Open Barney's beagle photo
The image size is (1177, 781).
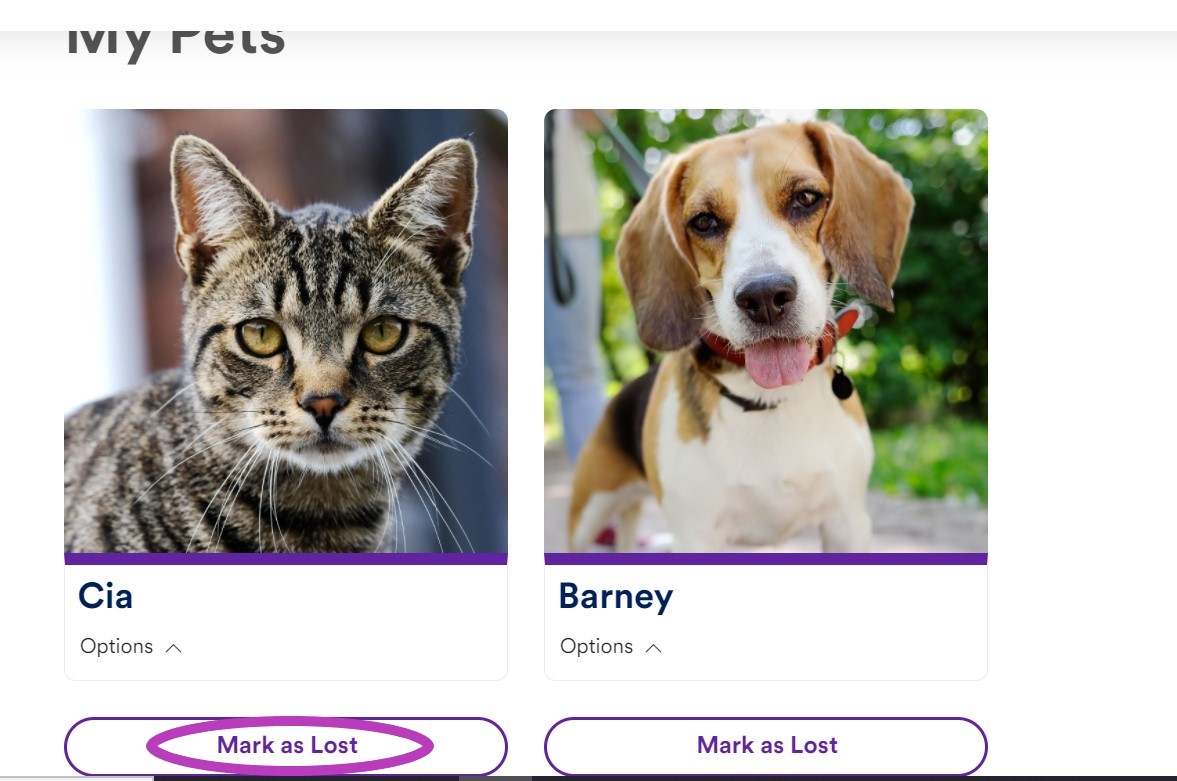click(x=766, y=331)
